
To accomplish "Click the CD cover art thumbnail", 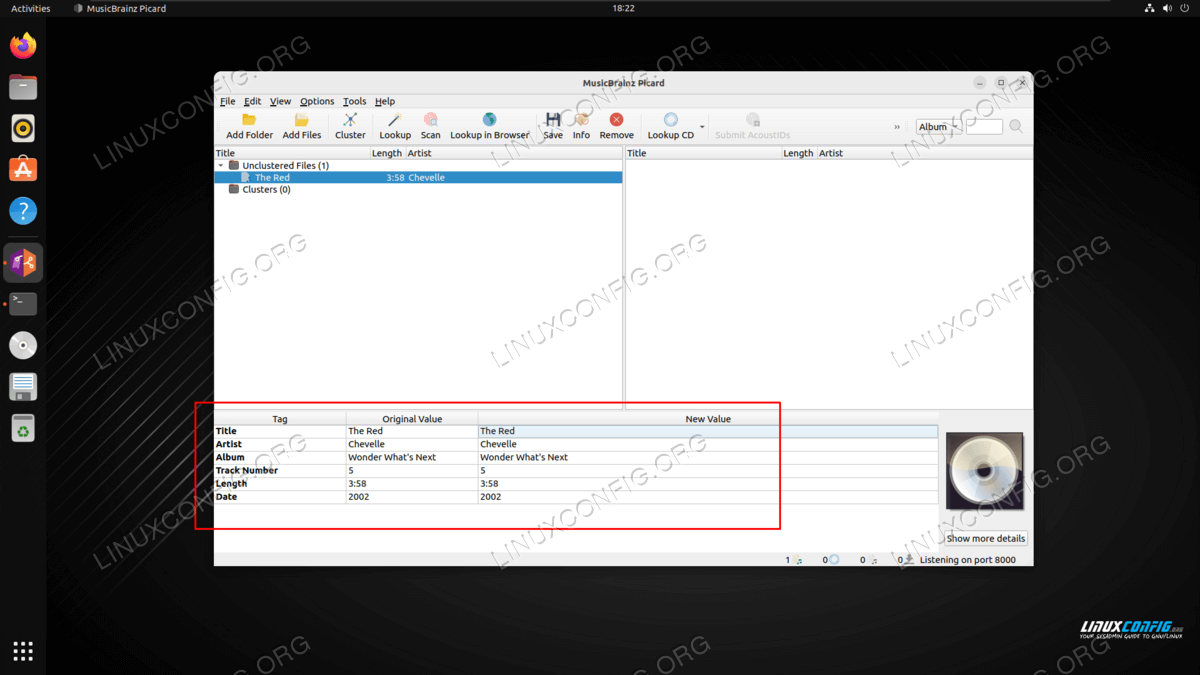I will click(x=985, y=471).
